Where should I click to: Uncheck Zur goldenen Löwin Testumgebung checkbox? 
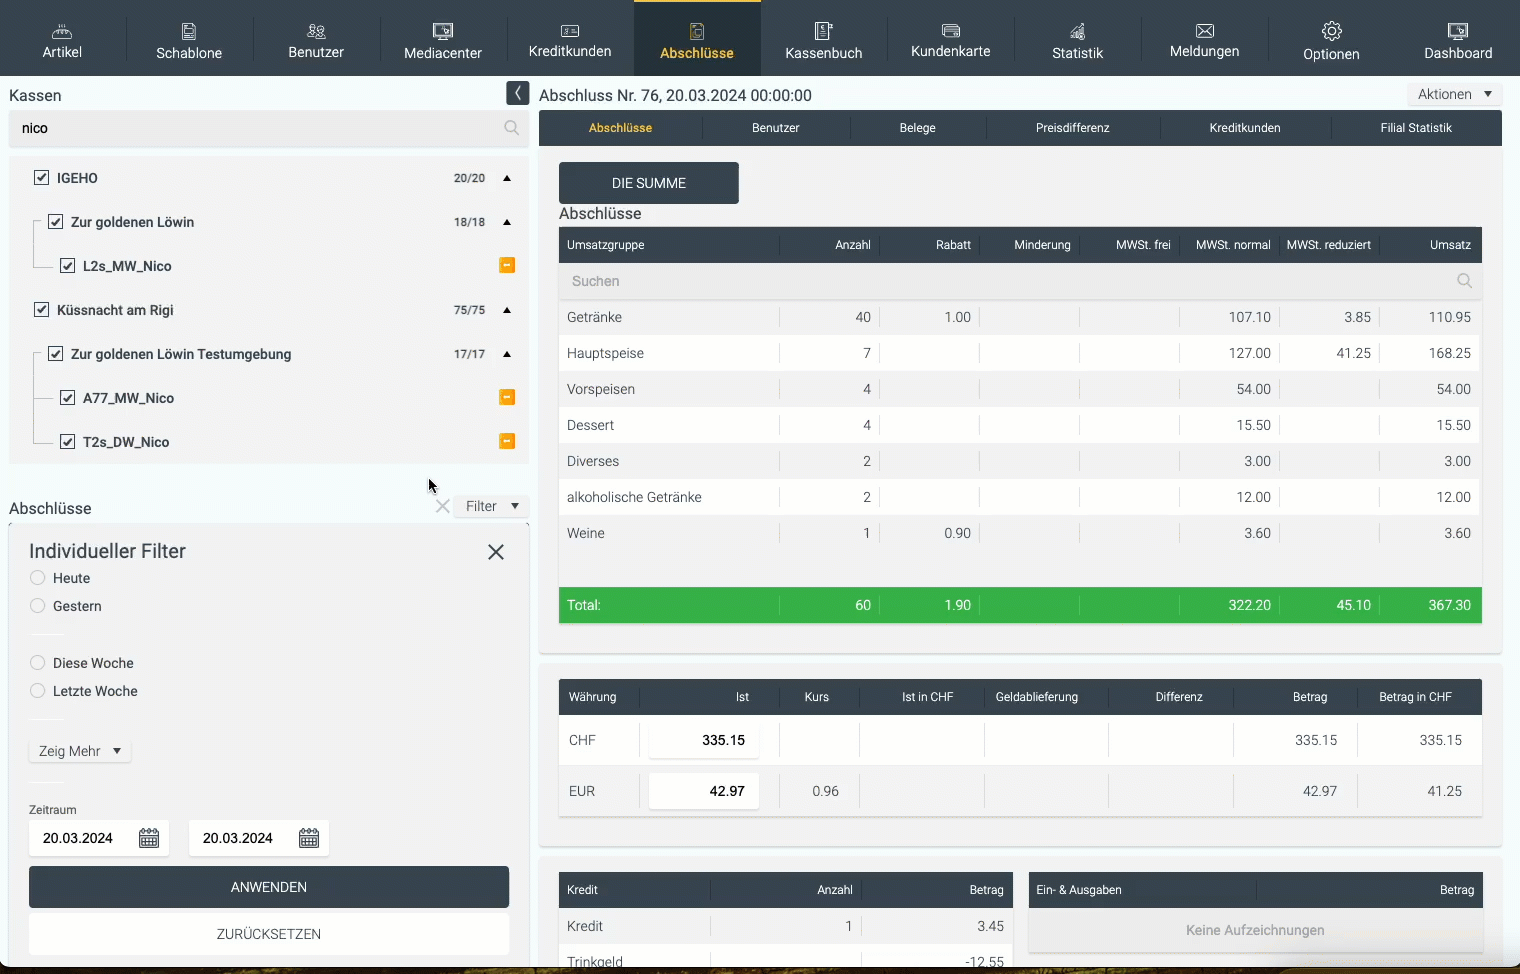click(56, 353)
